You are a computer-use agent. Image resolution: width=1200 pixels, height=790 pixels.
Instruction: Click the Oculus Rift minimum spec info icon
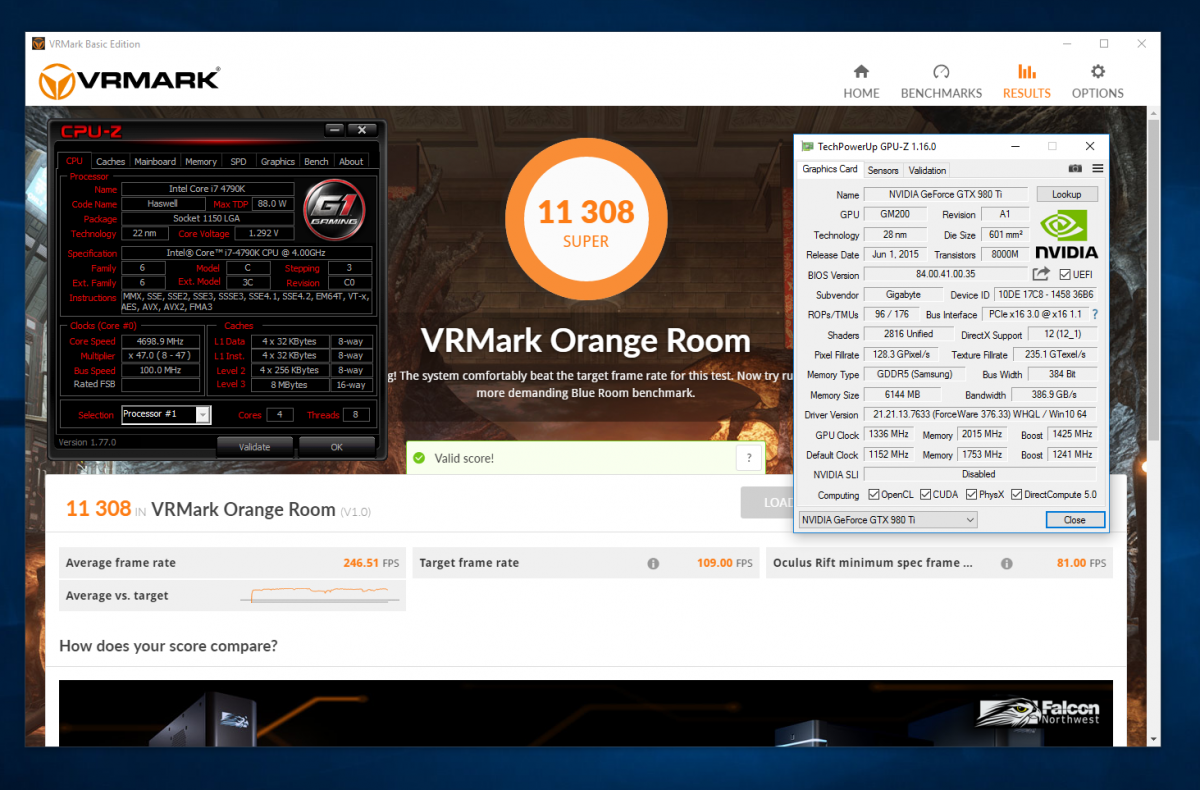[x=1008, y=563]
